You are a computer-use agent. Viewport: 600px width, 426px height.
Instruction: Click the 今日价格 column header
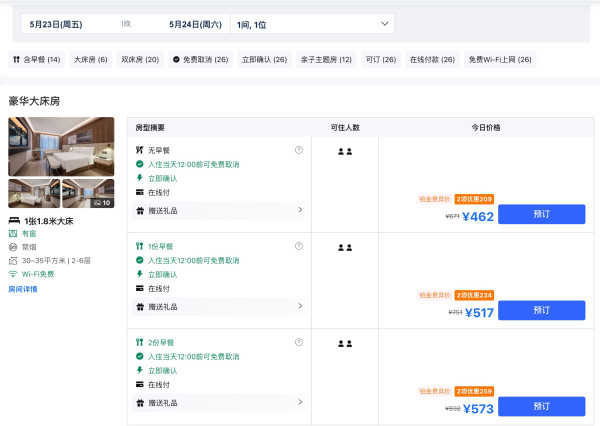(486, 127)
